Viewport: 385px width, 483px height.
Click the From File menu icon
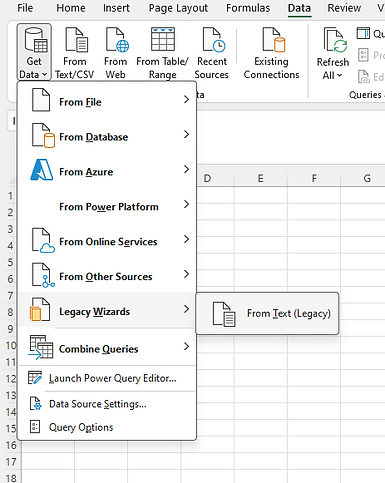pyautogui.click(x=41, y=100)
